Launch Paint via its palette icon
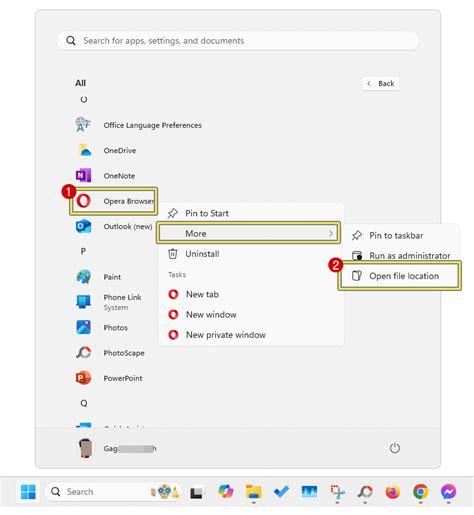Image resolution: width=474 pixels, height=515 pixels. (x=83, y=277)
